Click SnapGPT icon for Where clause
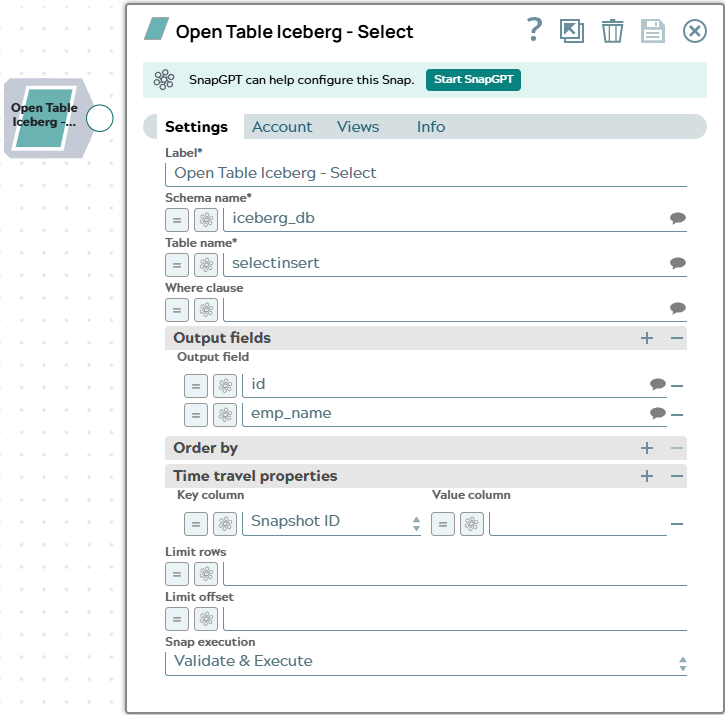725x715 pixels. tap(206, 310)
